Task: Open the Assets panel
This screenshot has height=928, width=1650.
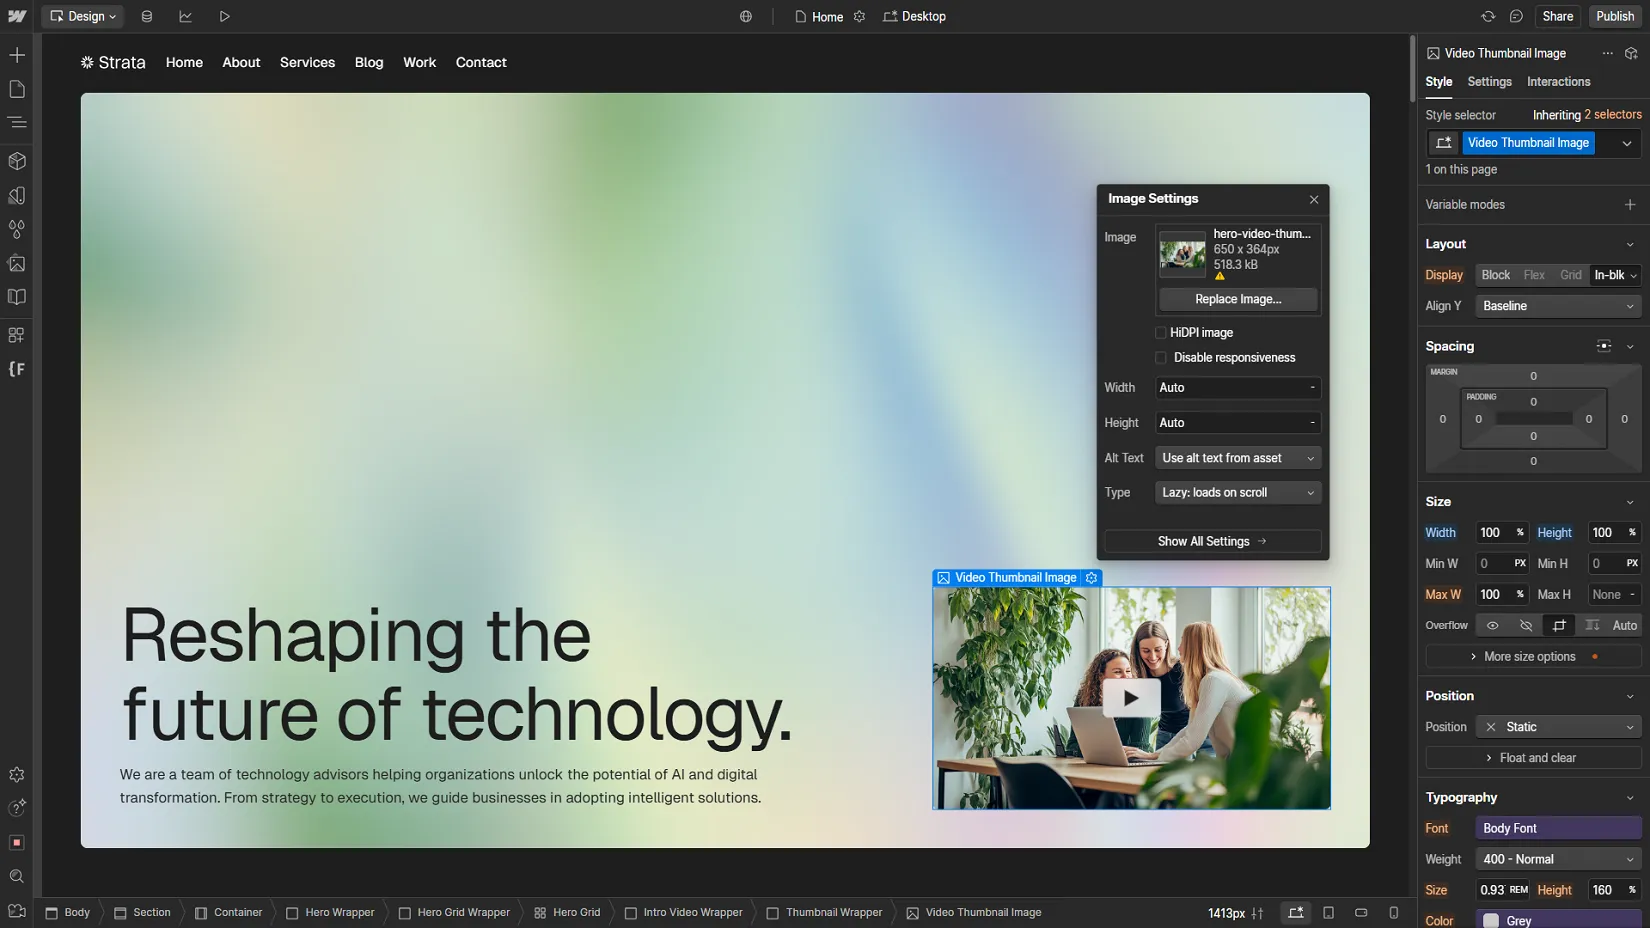Action: click(x=17, y=263)
